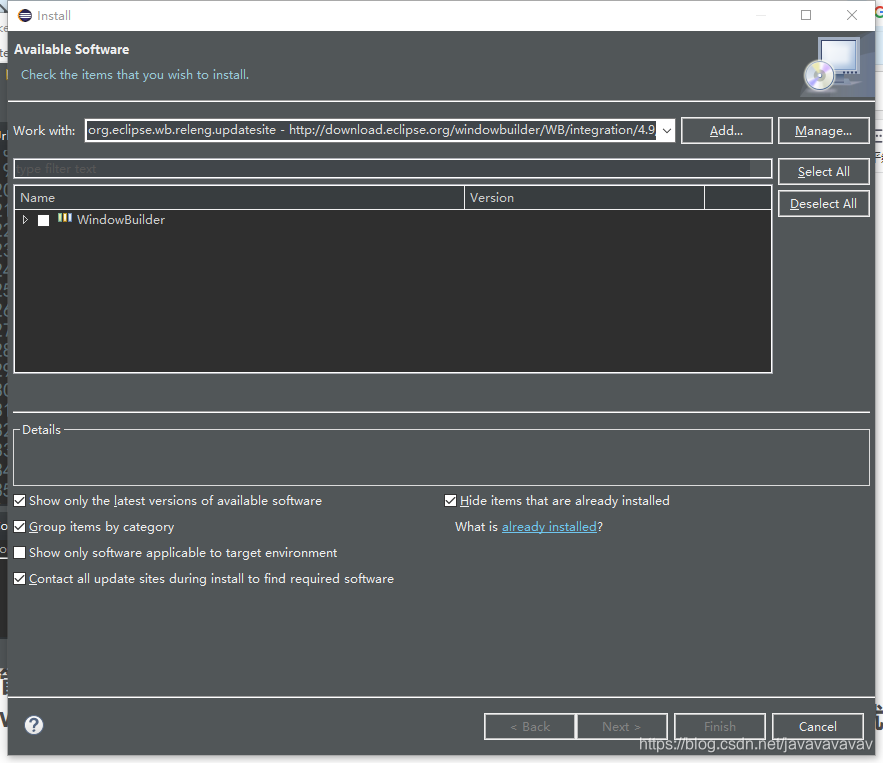Check the WindowBuilder checkbox
This screenshot has width=883, height=763.
[x=43, y=220]
